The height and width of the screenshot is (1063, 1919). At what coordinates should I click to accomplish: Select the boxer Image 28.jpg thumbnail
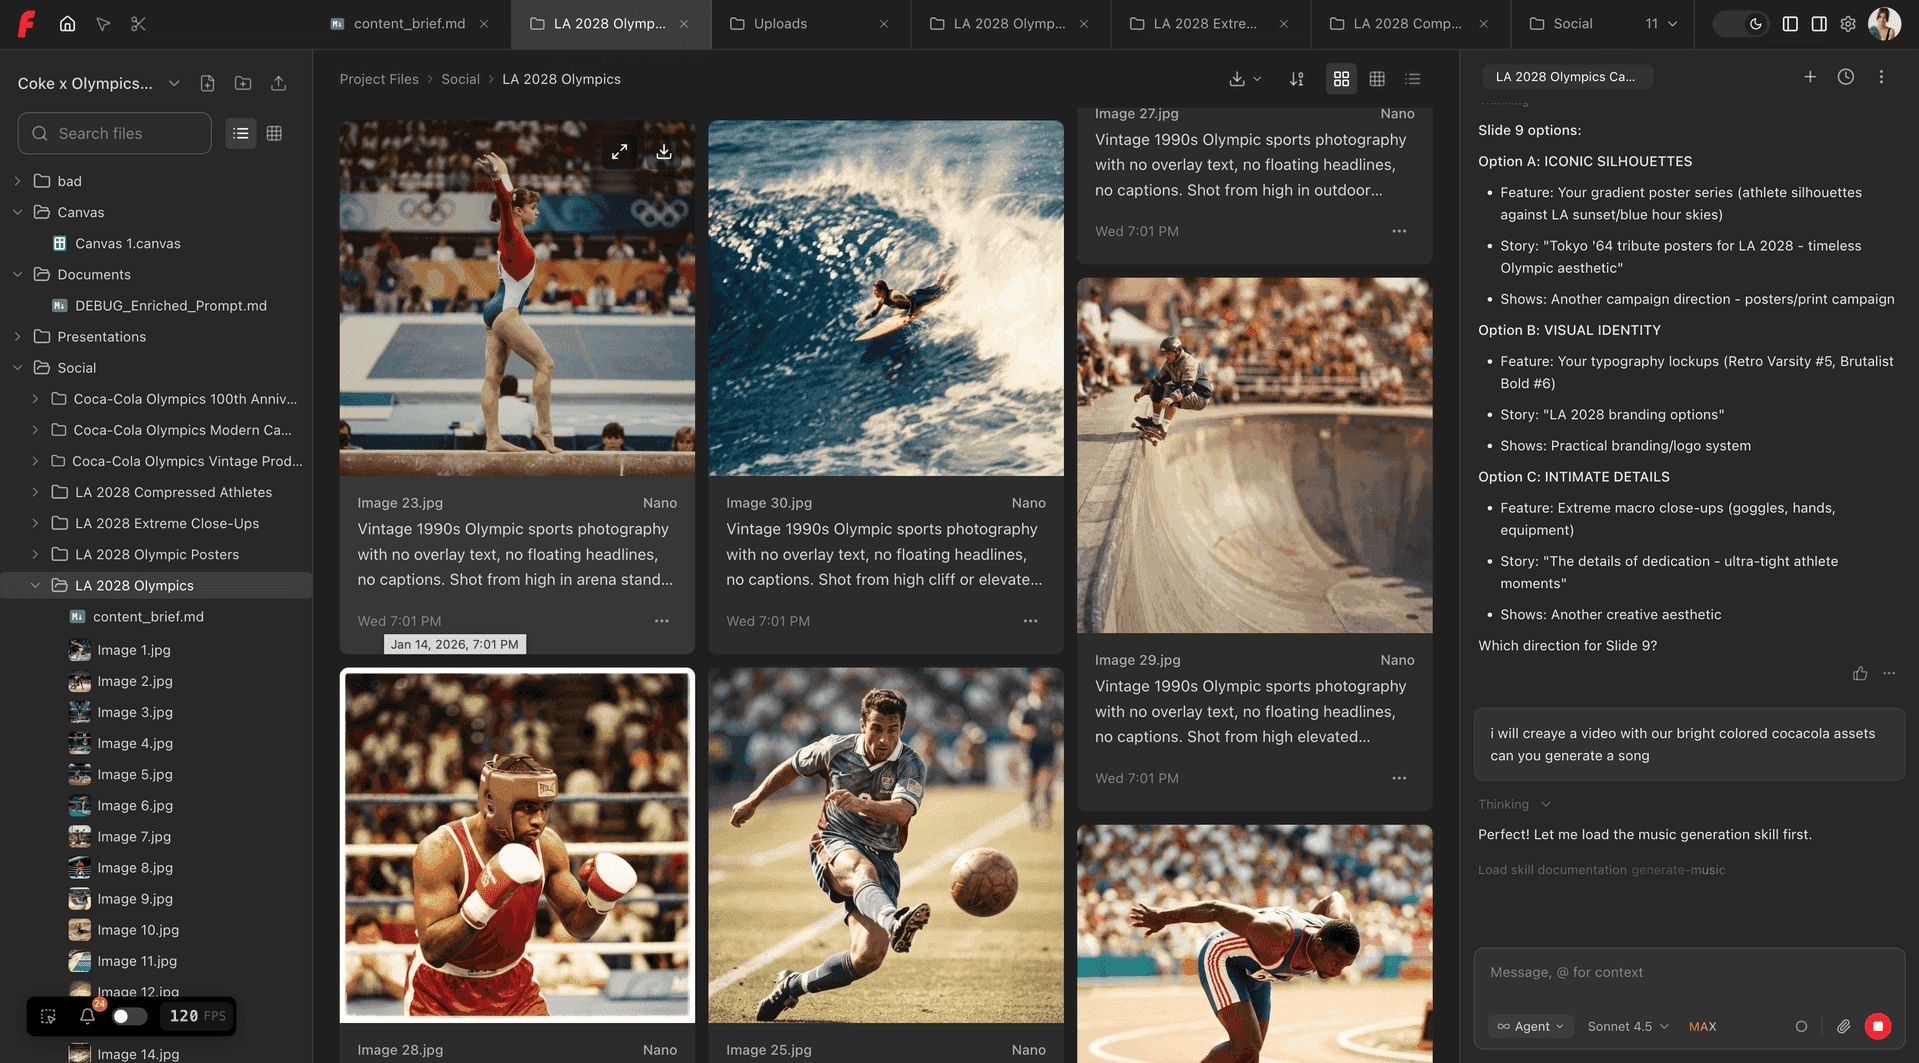(x=517, y=845)
